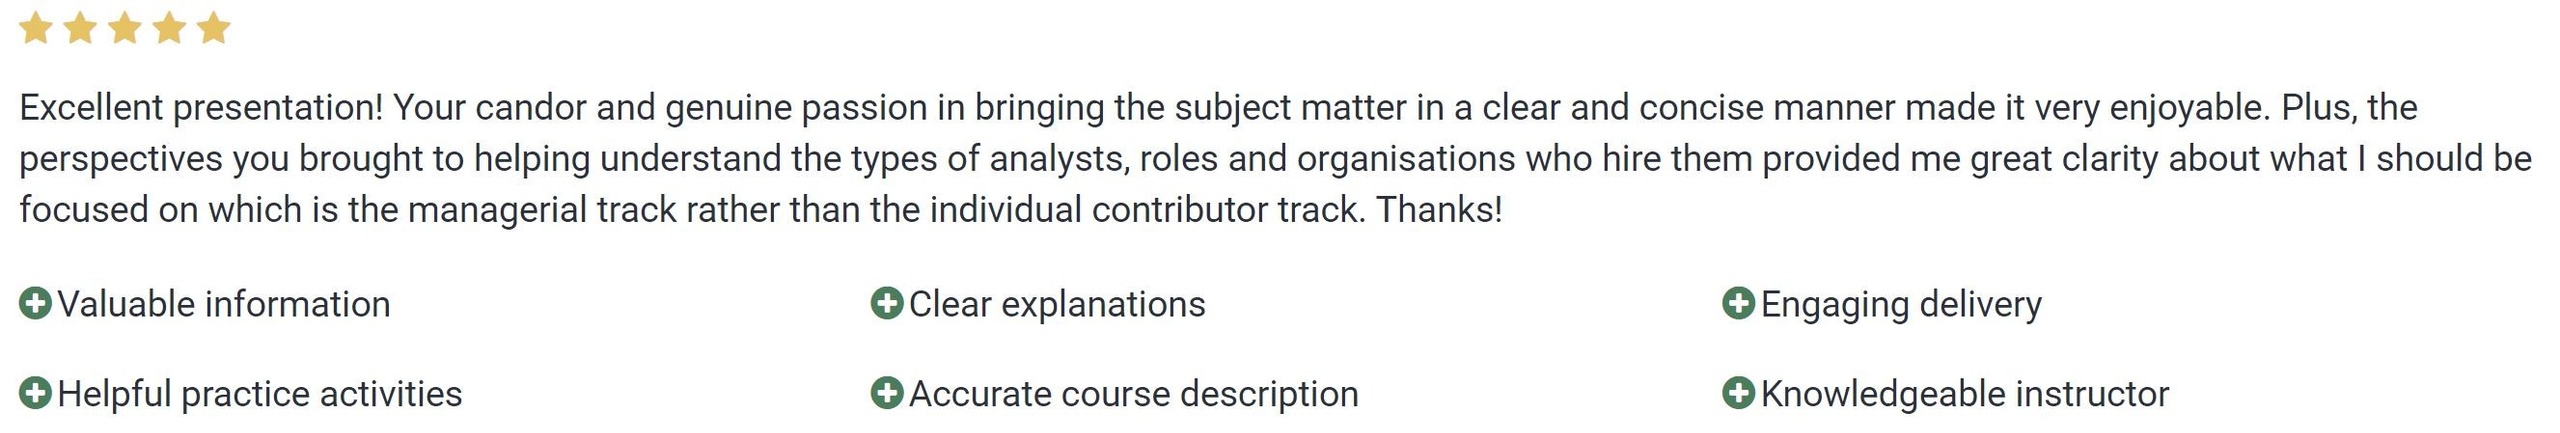Click the "Excellent presentation!" opening text
This screenshot has width=2560, height=433.
click(x=201, y=107)
